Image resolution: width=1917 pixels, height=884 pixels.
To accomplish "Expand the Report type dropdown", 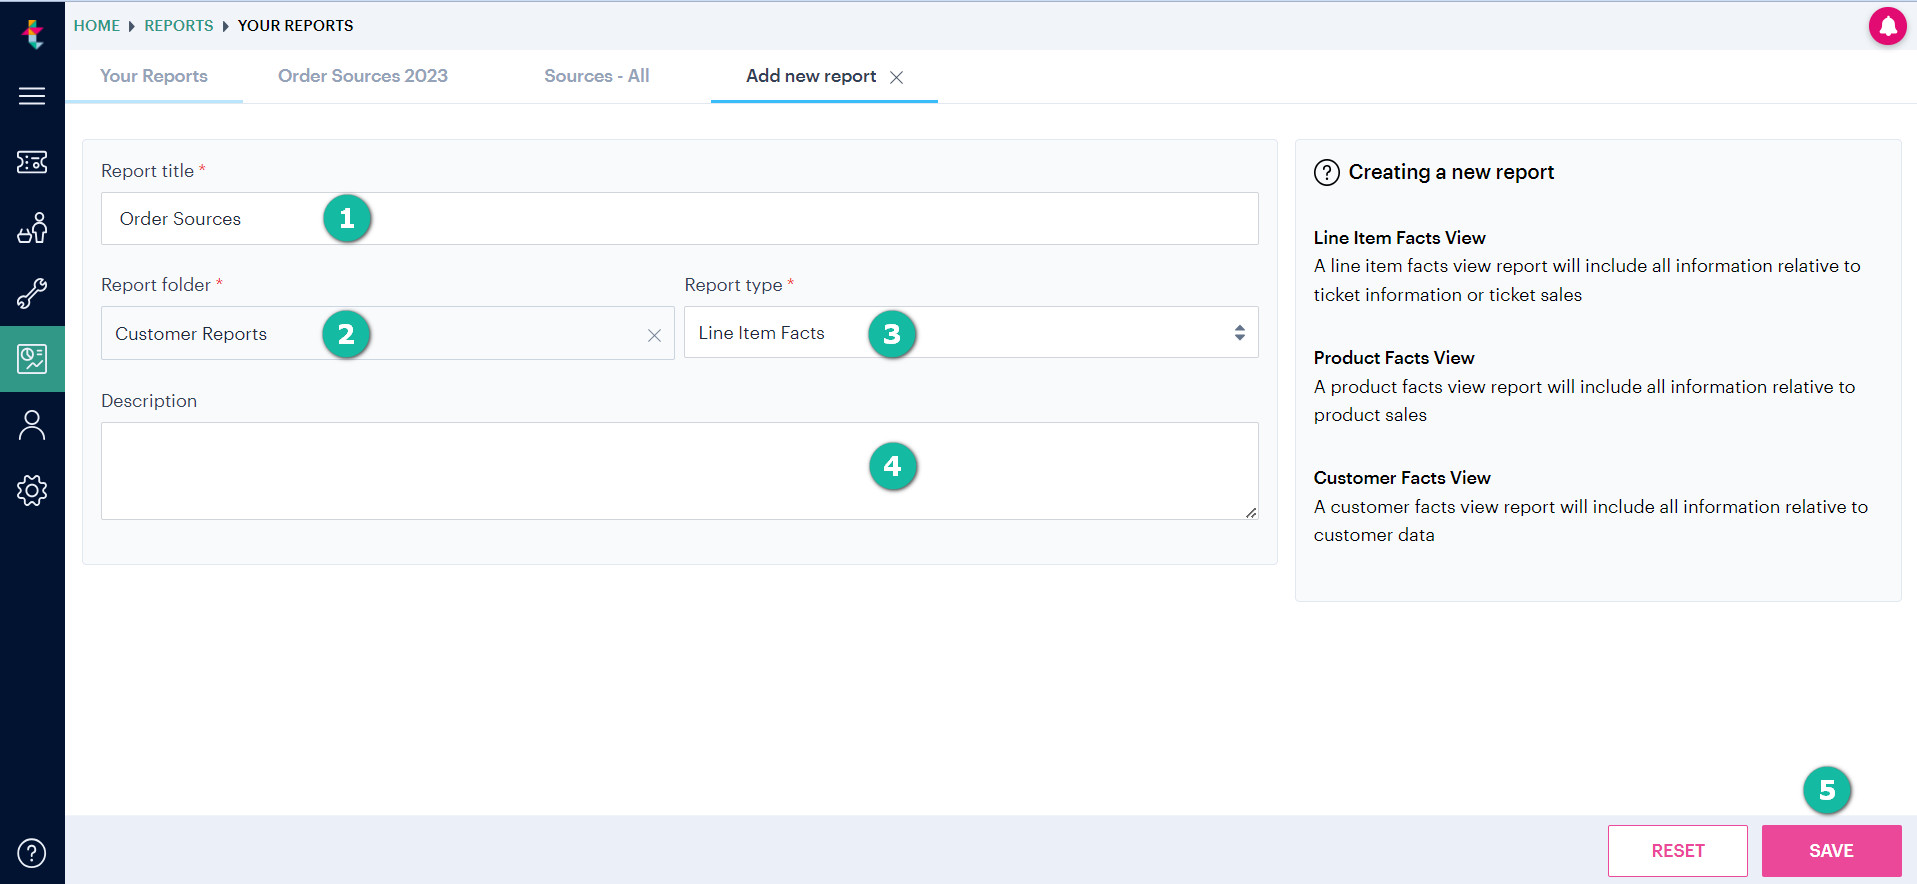I will (971, 333).
